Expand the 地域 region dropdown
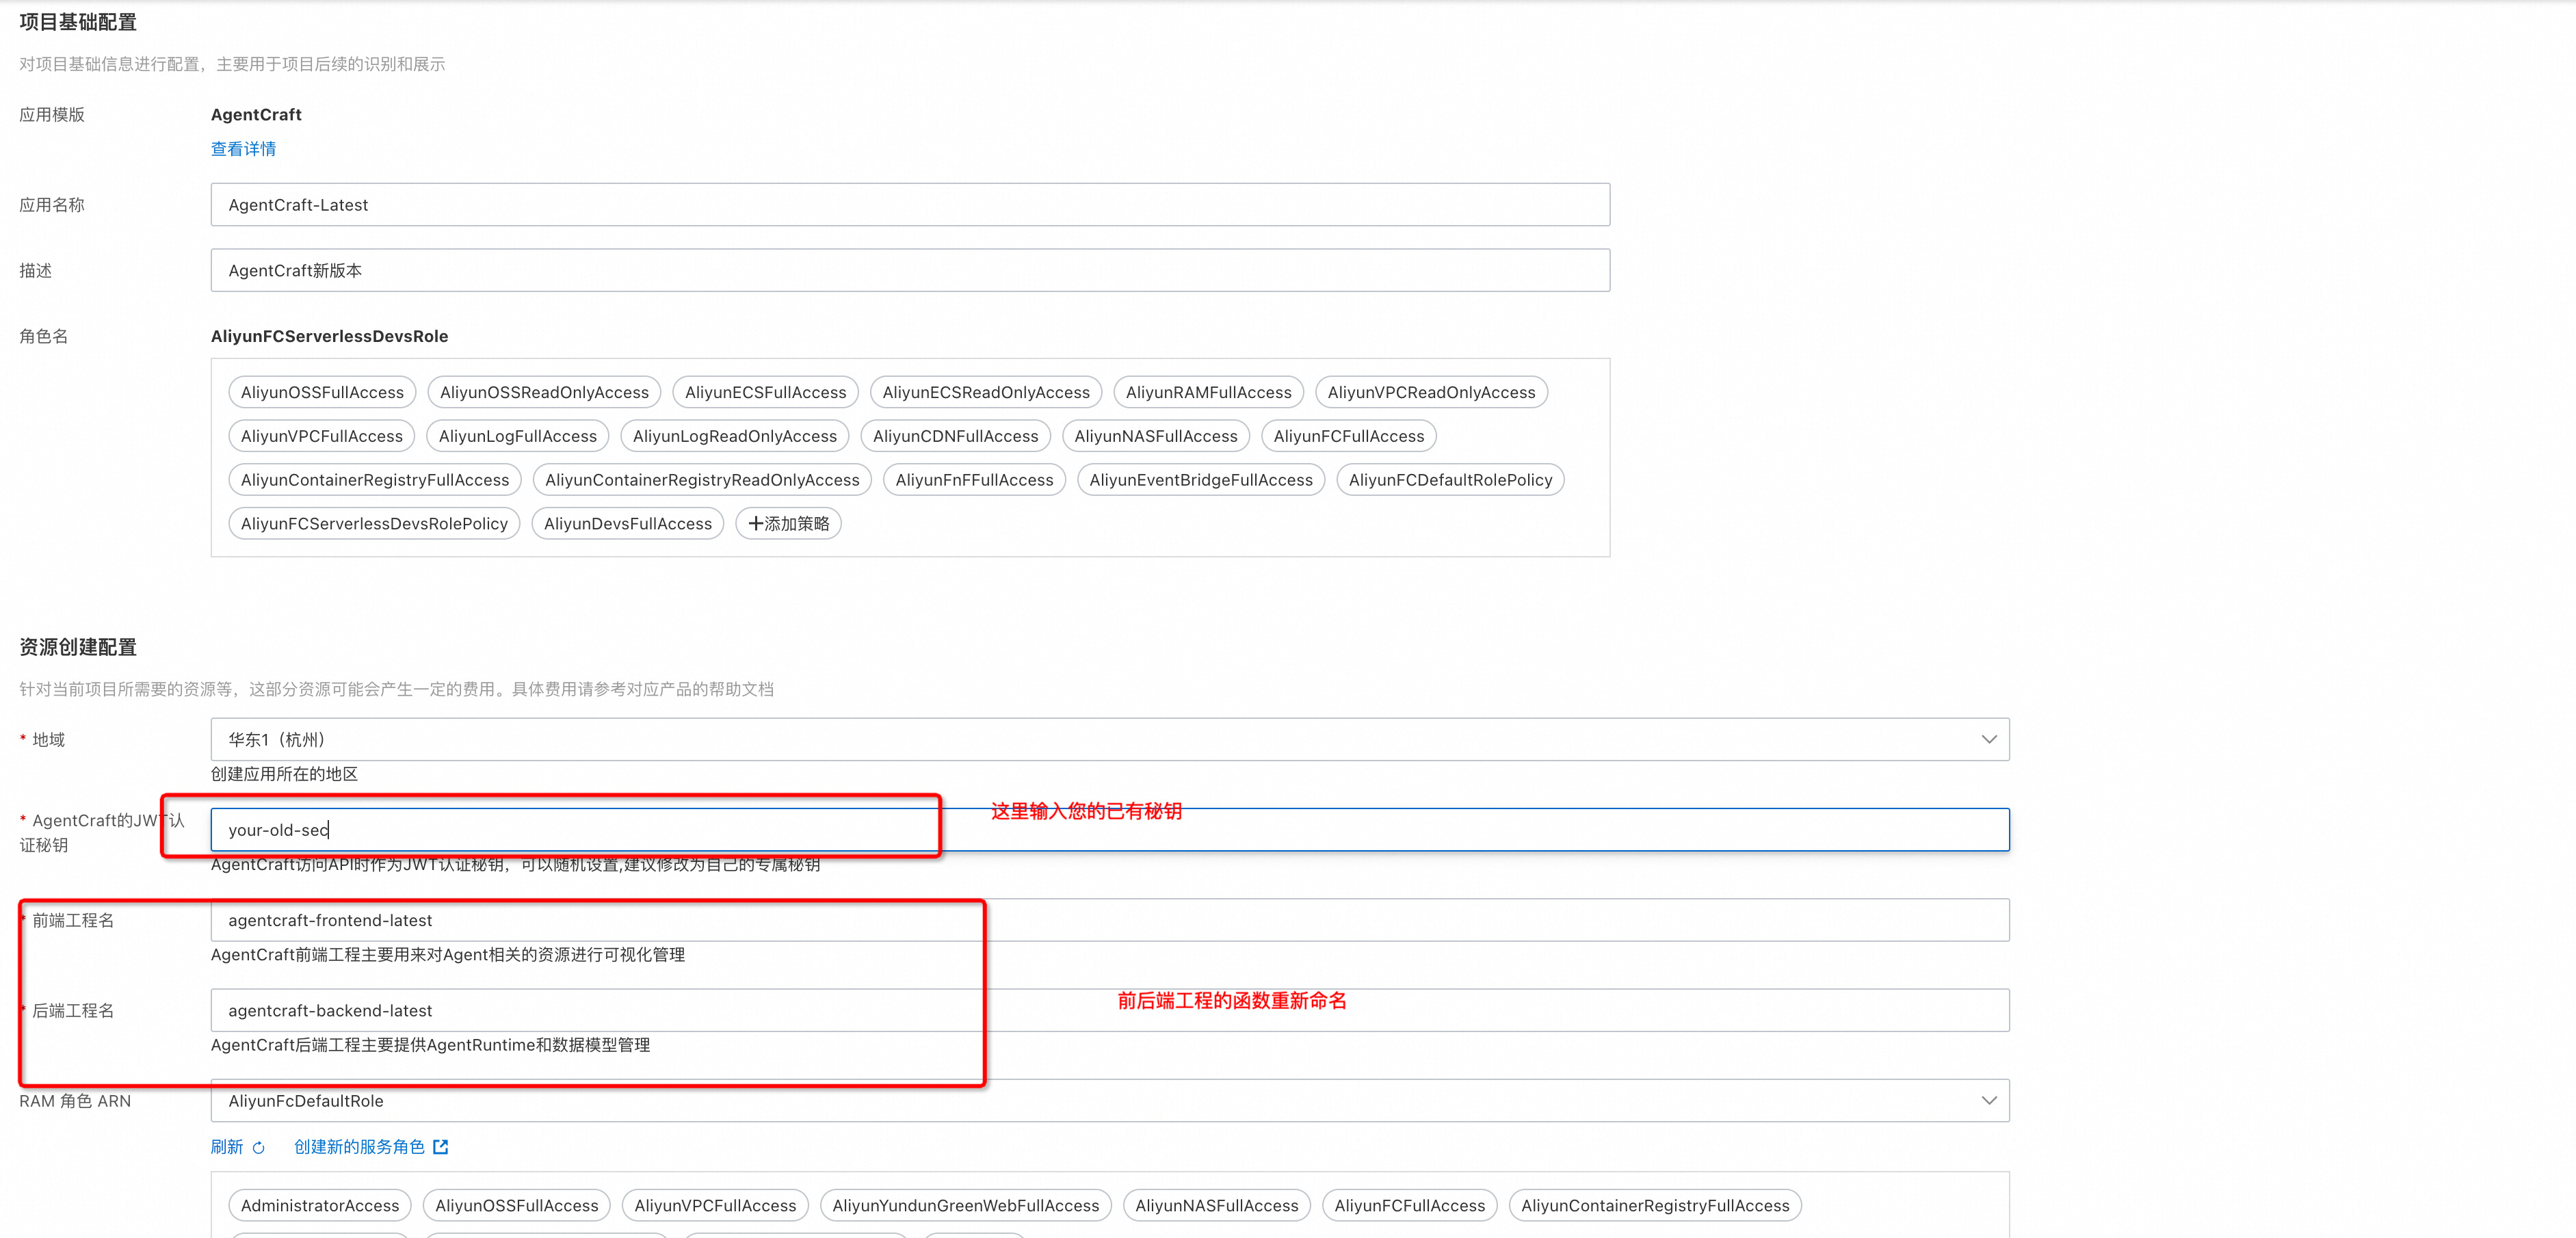 [x=1110, y=740]
